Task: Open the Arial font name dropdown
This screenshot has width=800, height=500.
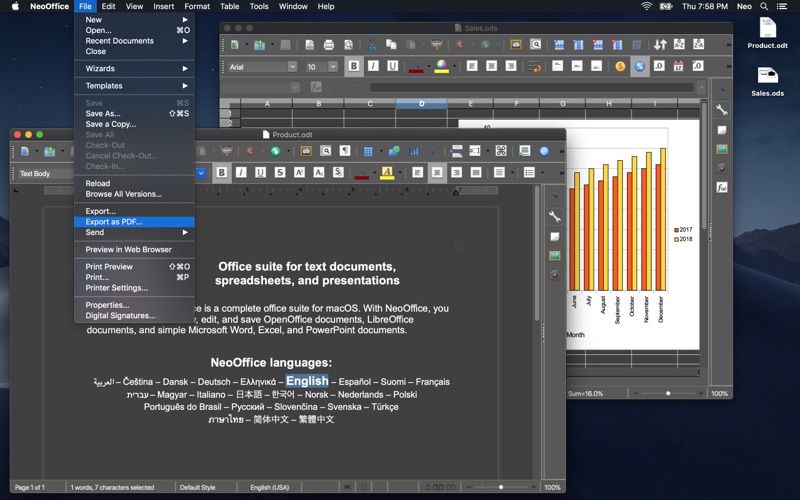Action: 292,67
